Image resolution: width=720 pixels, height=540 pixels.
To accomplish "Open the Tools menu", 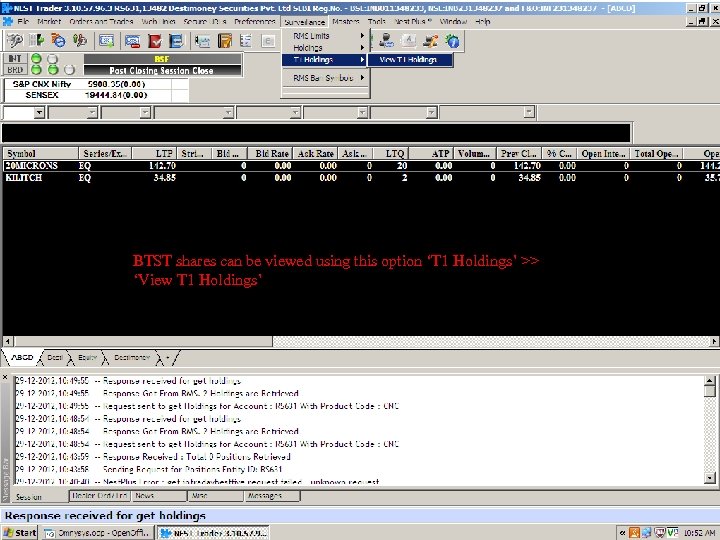I will 377,22.
